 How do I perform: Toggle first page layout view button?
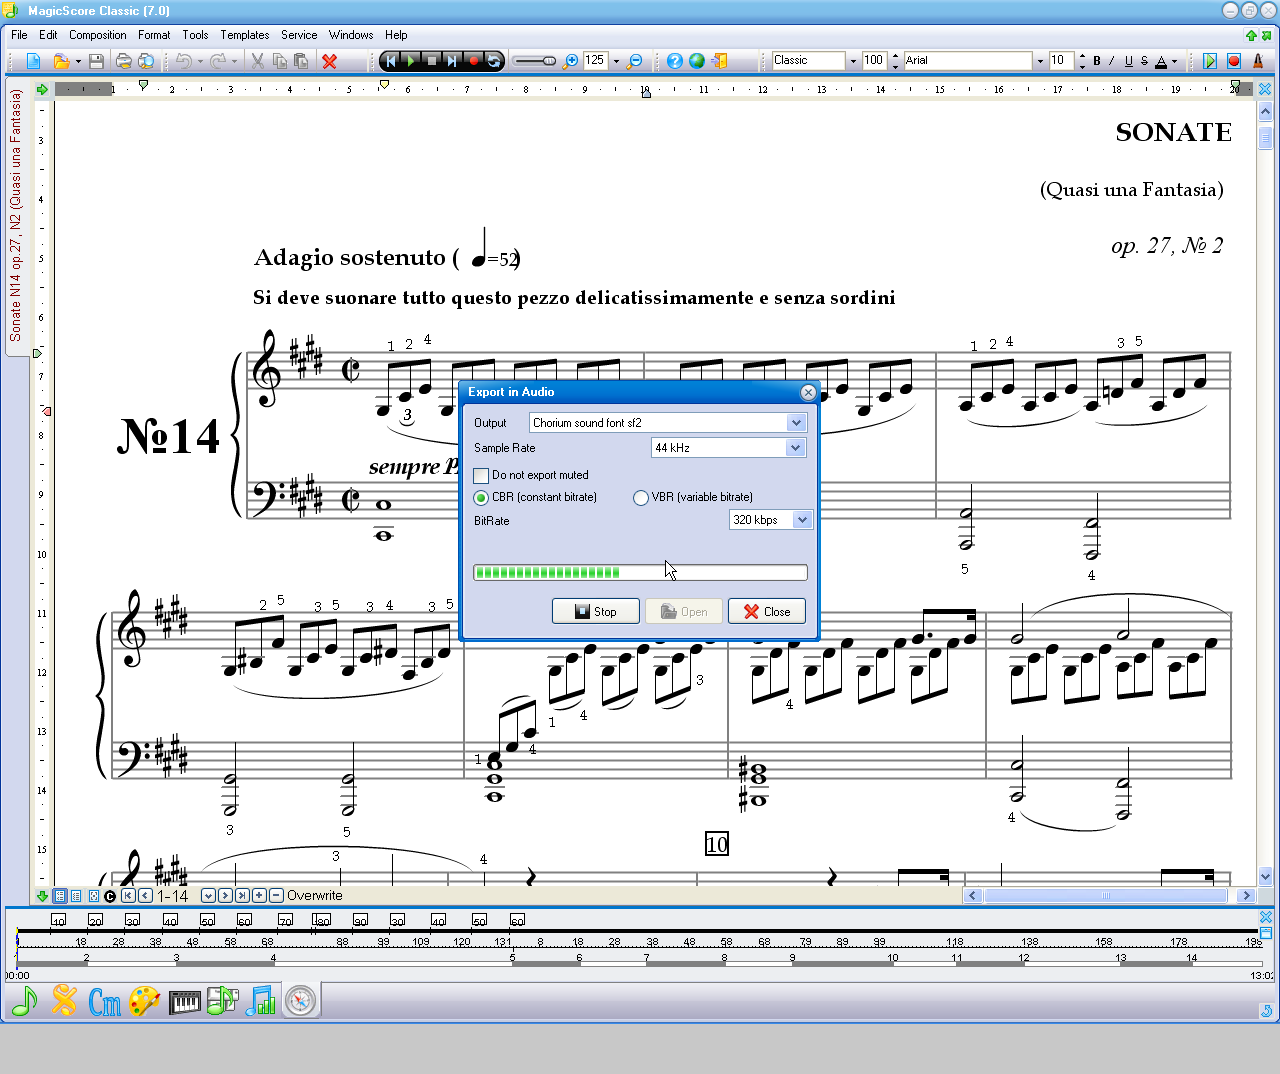[x=60, y=896]
